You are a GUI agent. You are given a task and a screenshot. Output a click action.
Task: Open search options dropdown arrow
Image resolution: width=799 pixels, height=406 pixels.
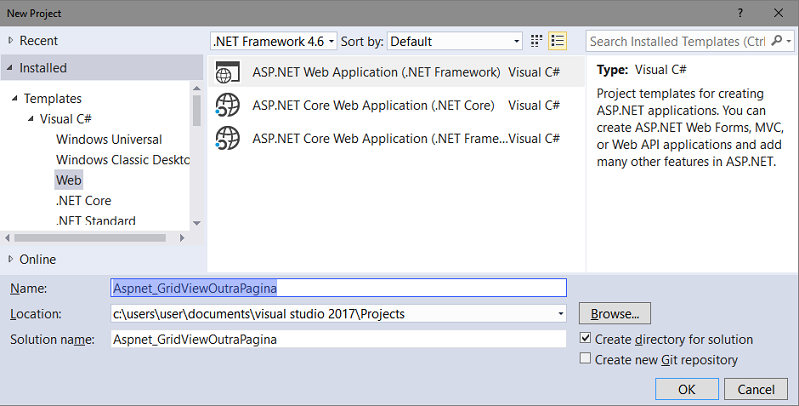tap(789, 41)
